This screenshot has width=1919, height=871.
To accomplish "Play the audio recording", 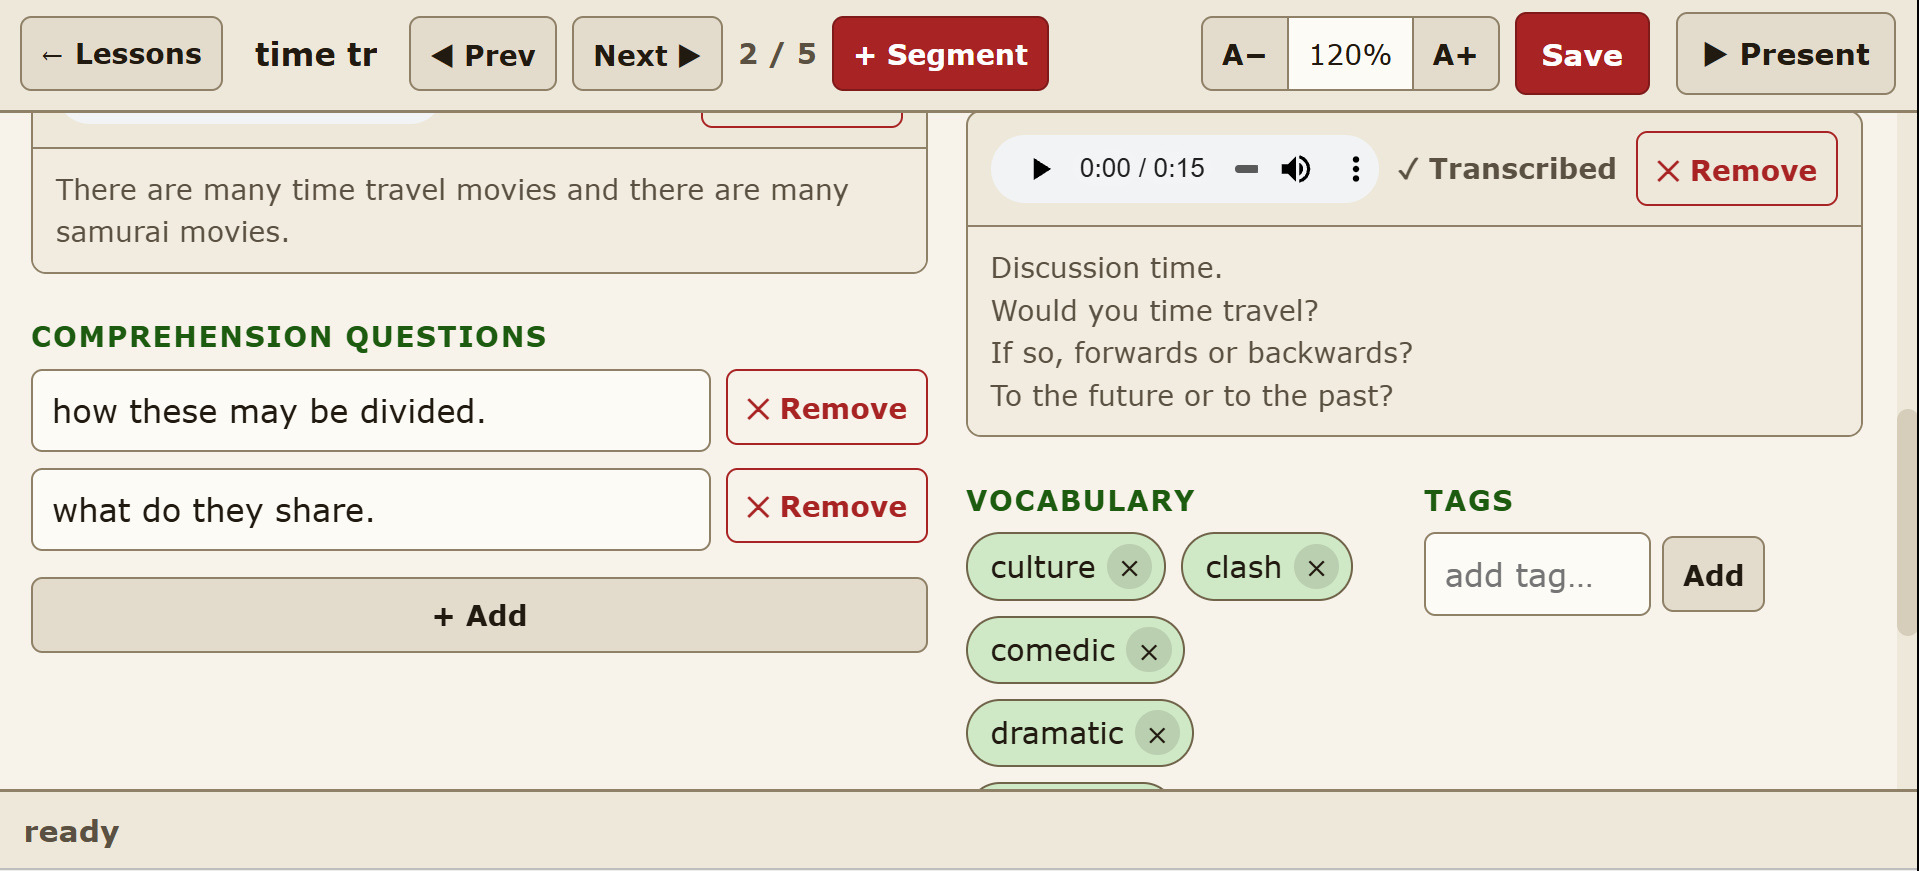I will [1041, 169].
